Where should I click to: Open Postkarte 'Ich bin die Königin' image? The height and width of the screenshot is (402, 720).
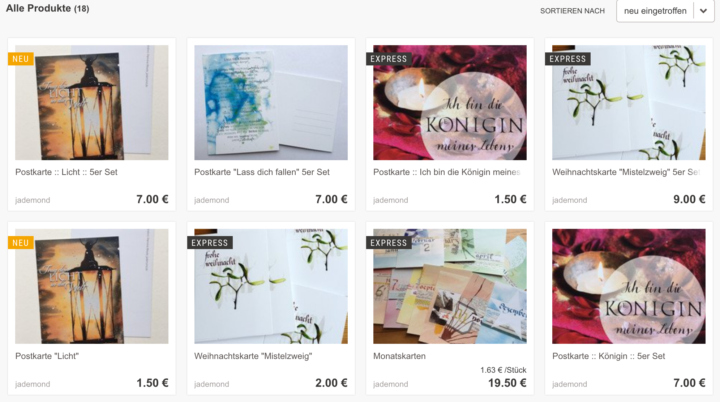point(450,102)
